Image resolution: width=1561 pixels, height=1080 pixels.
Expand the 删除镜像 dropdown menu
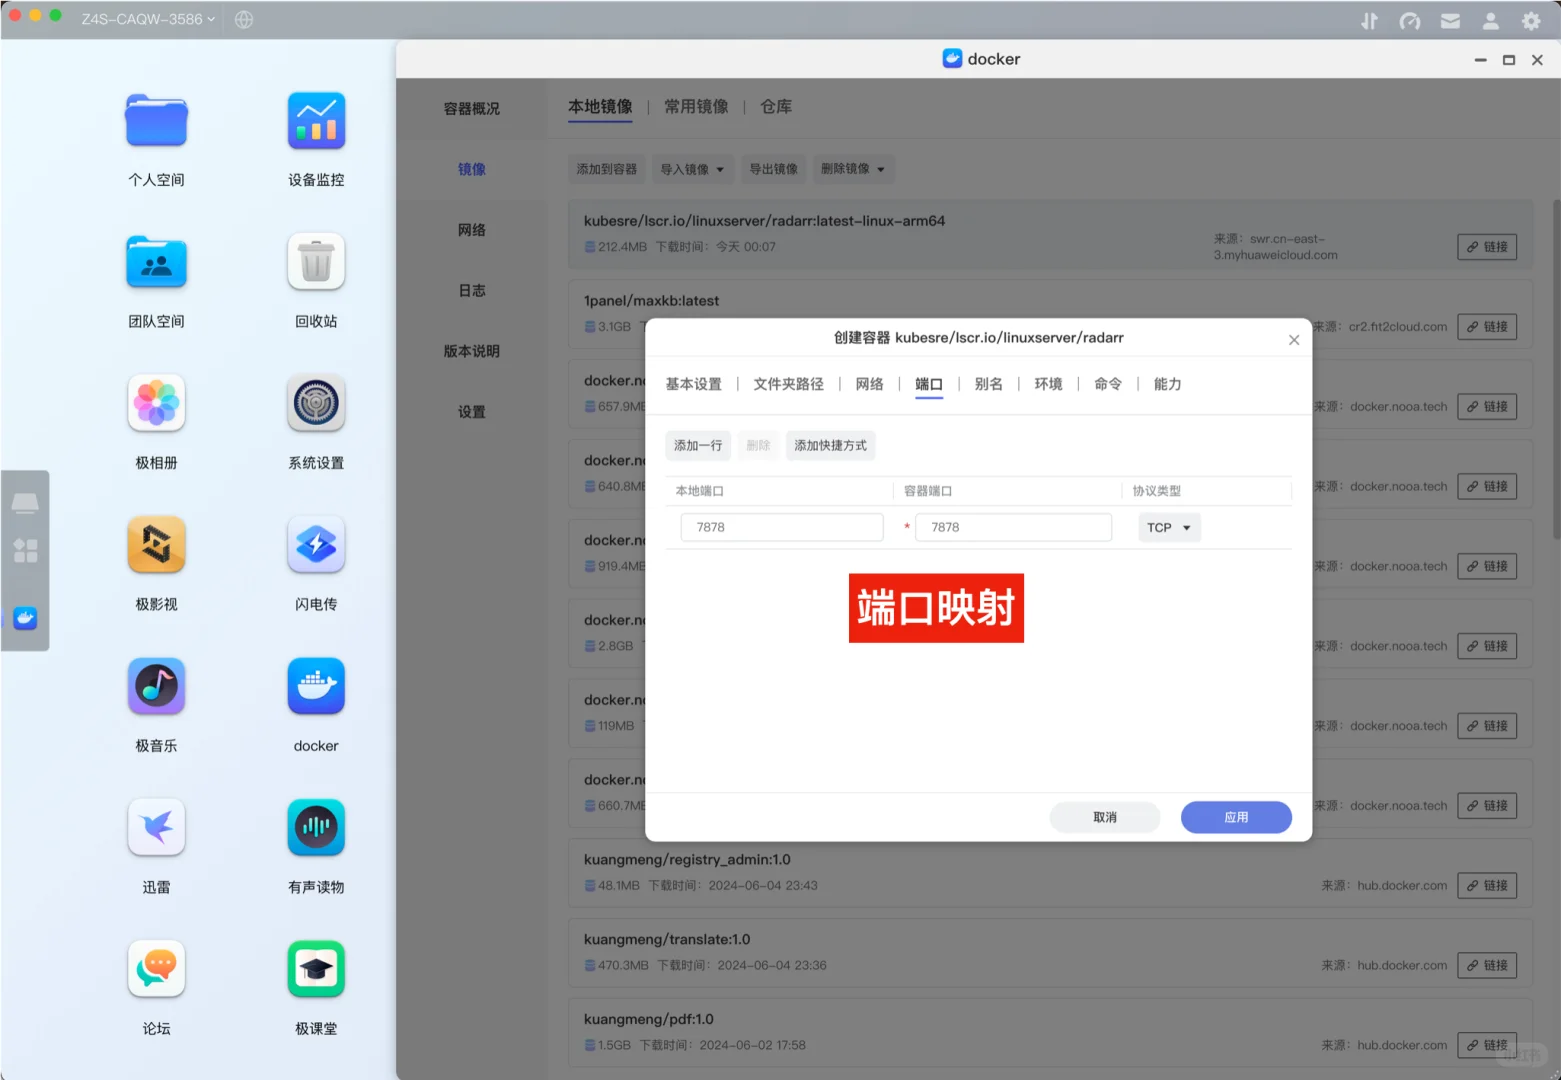[x=852, y=168]
